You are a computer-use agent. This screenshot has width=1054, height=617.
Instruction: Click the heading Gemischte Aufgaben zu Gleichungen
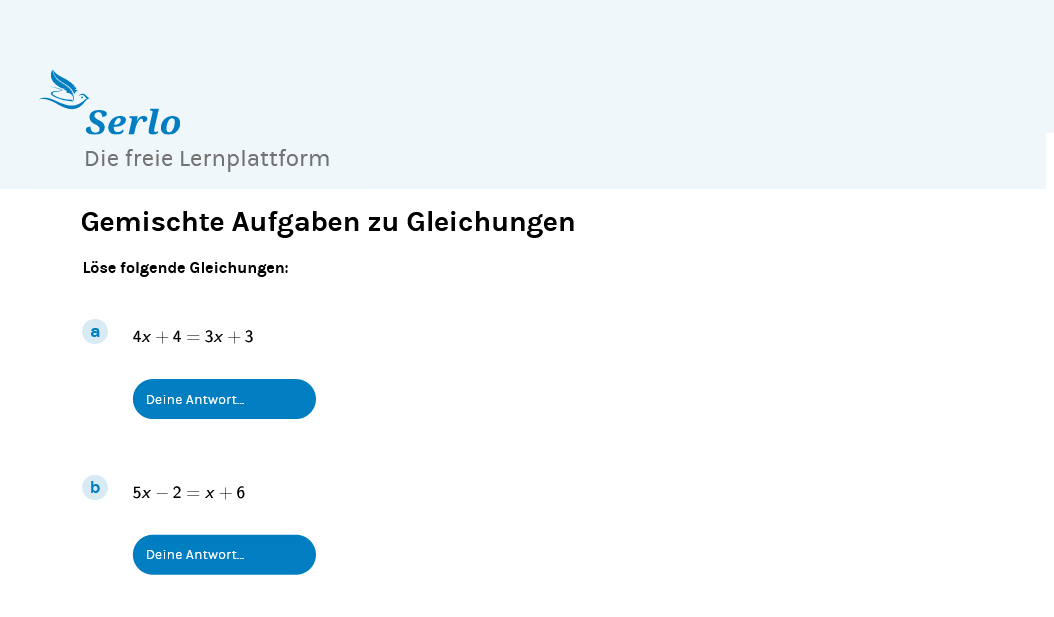coord(328,222)
